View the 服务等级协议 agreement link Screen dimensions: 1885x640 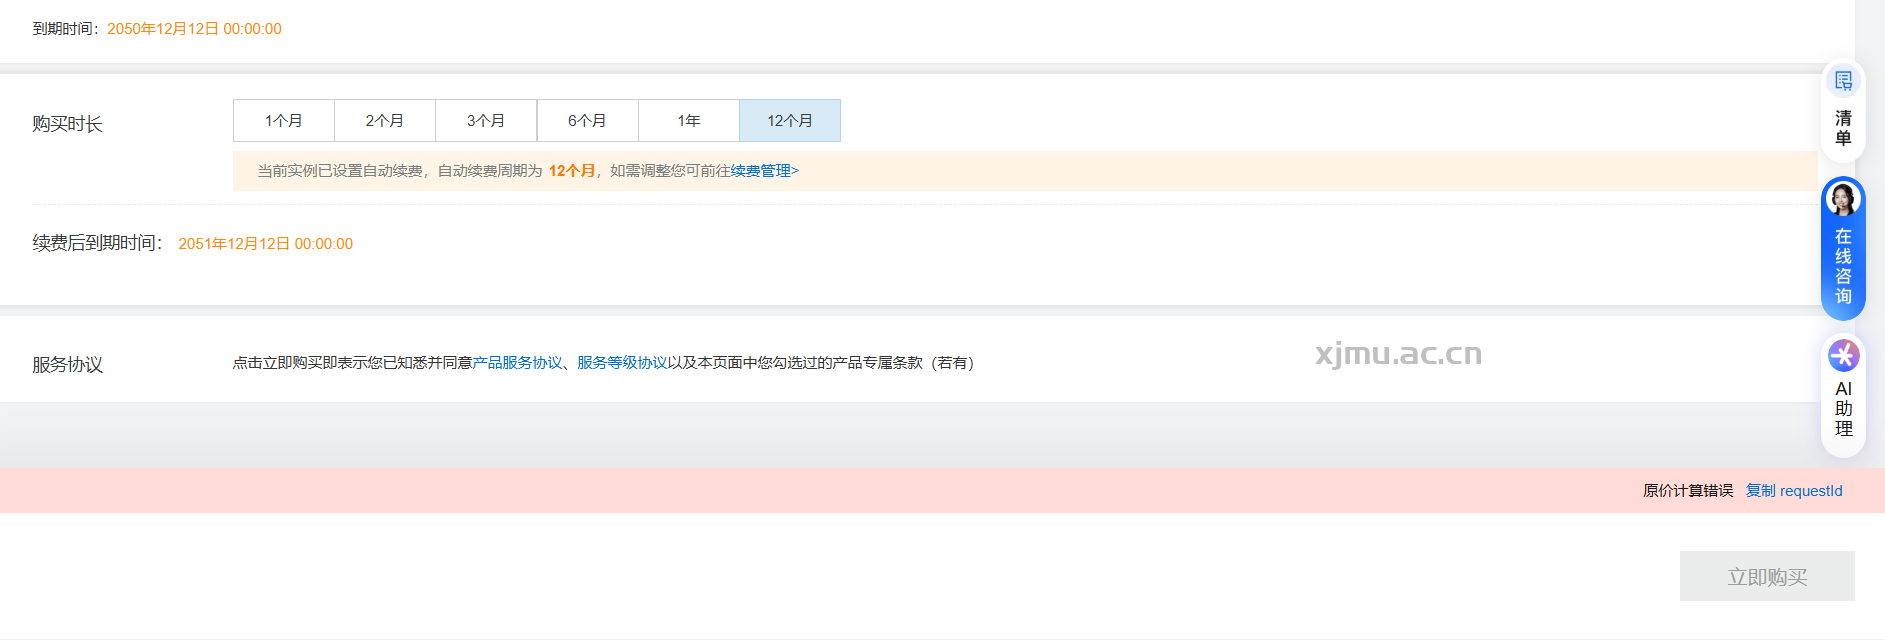coord(622,363)
